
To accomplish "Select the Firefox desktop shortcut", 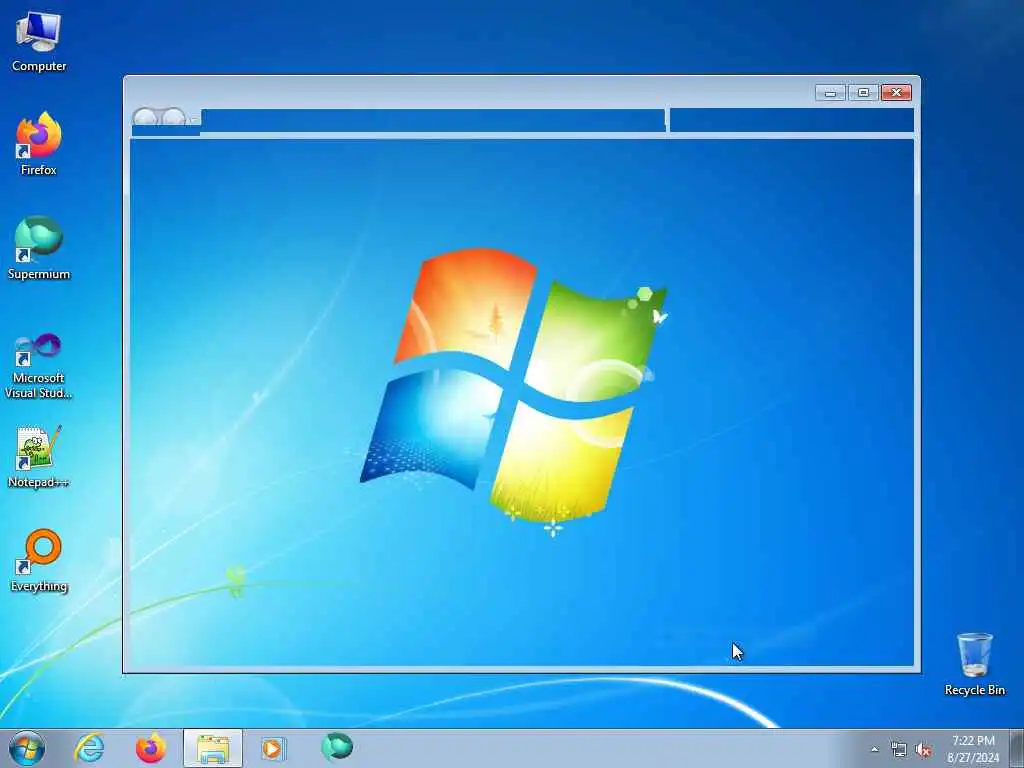I will [x=39, y=144].
